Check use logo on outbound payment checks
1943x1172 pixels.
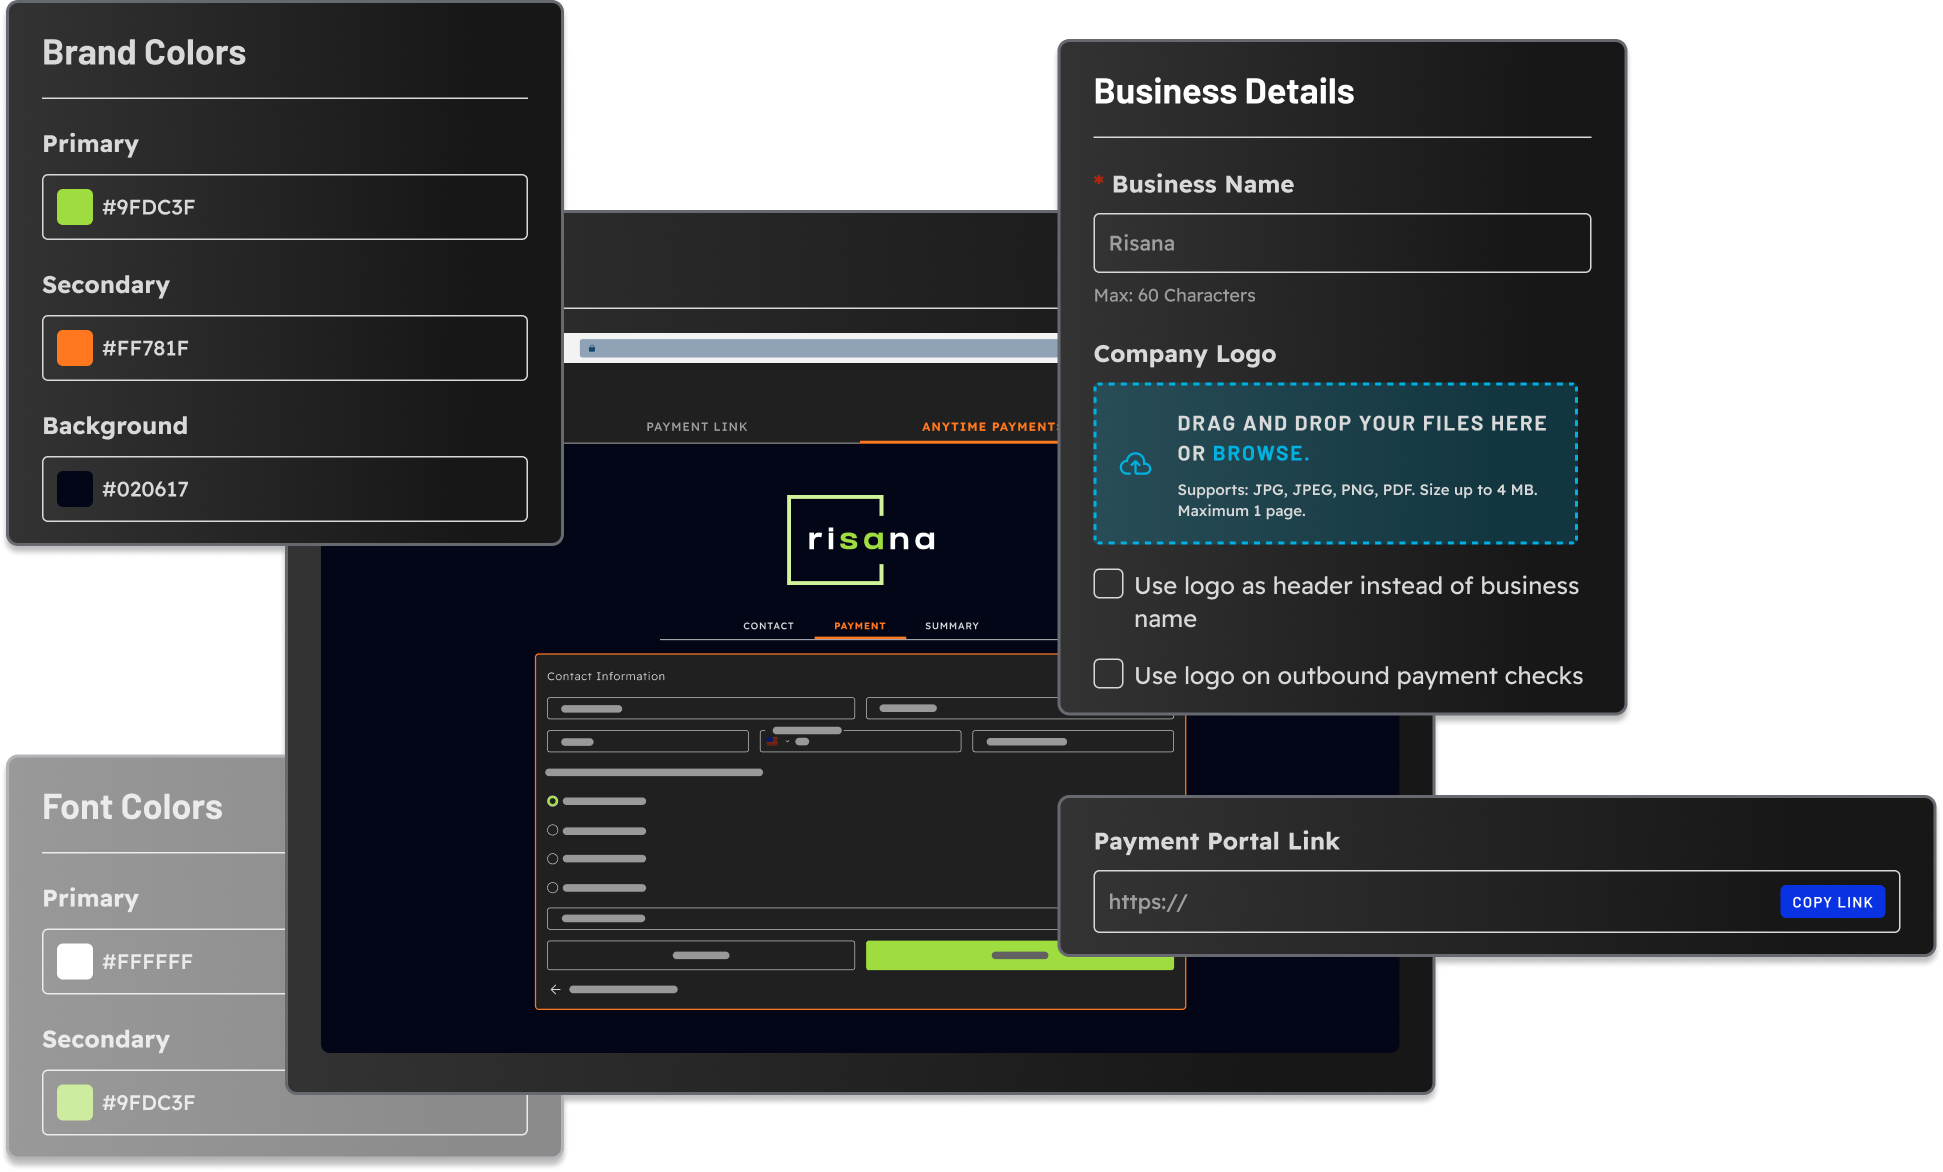point(1108,674)
